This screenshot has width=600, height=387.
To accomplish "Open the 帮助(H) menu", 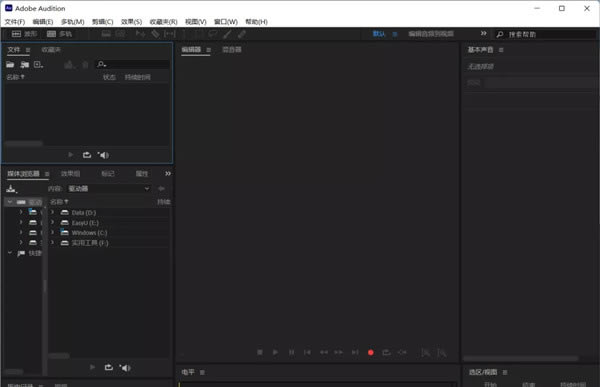I will tap(256, 22).
